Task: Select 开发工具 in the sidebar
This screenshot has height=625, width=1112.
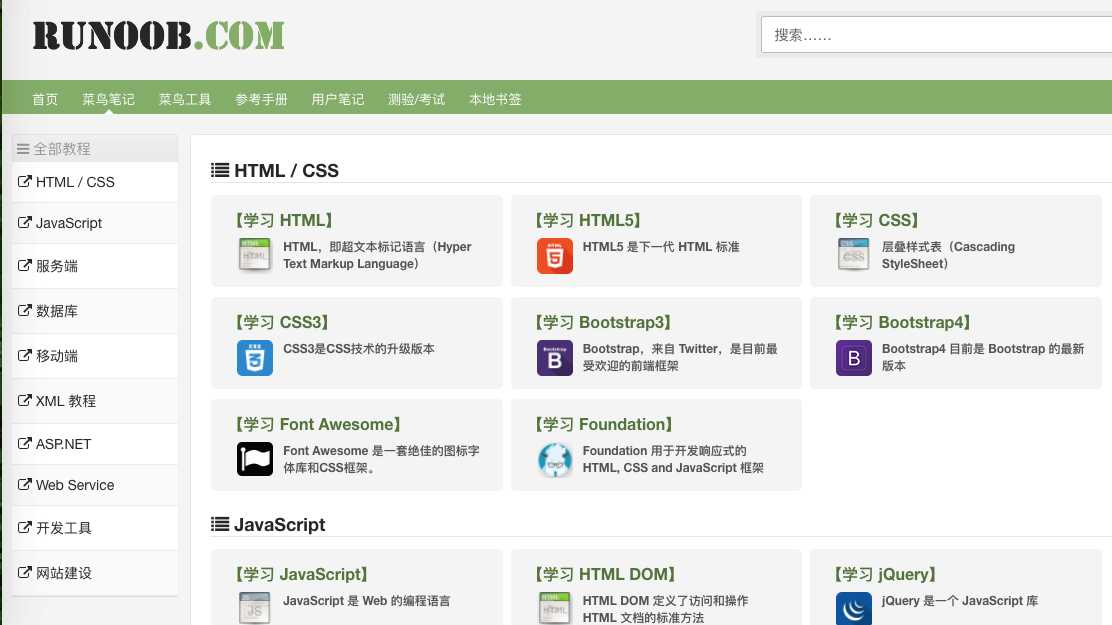Action: [95, 528]
